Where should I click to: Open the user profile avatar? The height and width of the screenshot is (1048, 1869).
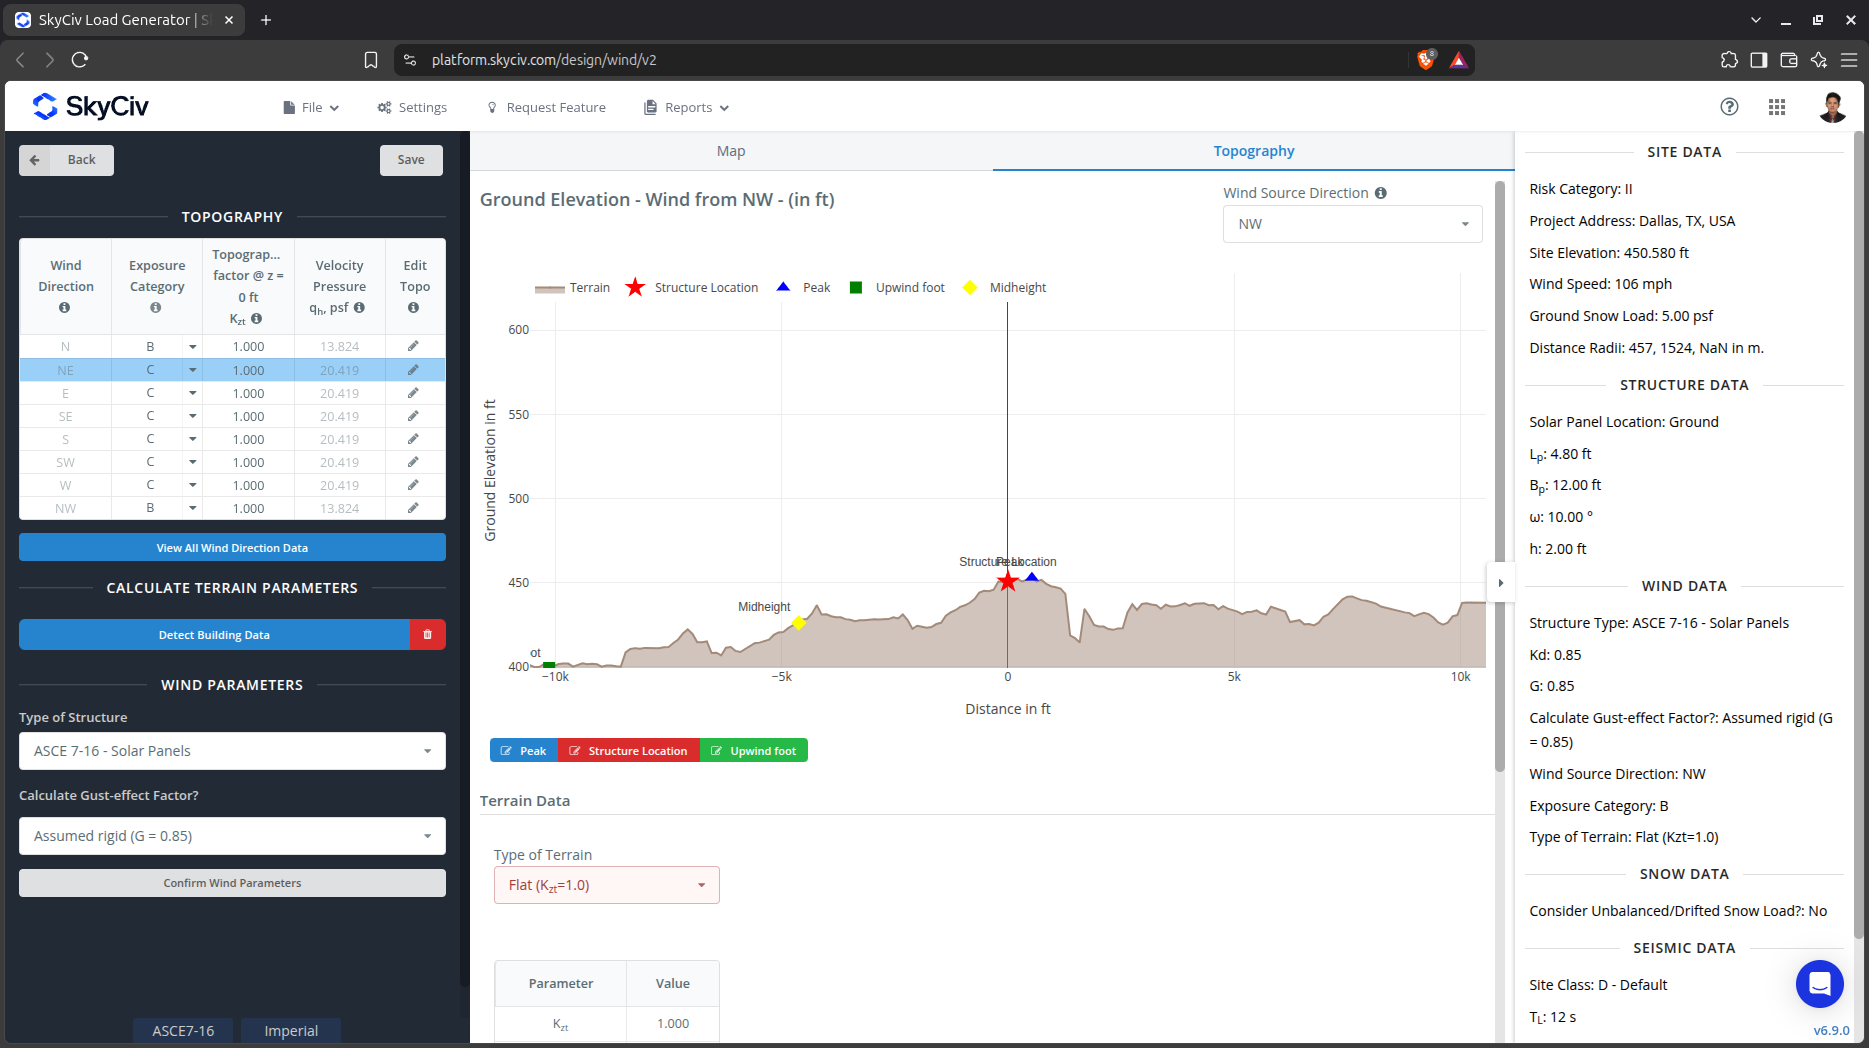(x=1832, y=107)
